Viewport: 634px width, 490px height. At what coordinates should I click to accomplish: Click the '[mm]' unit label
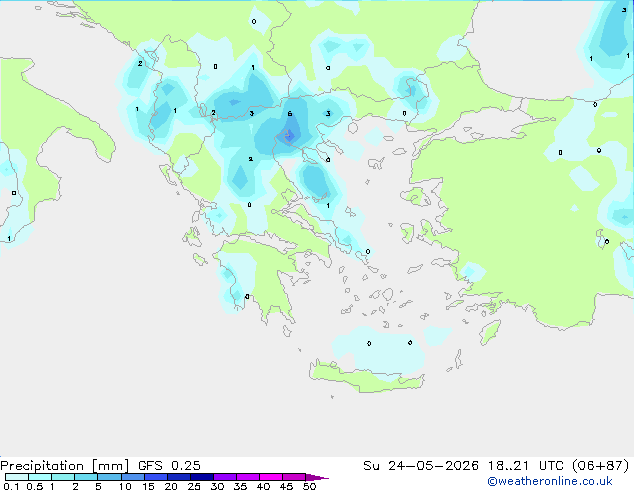coord(110,466)
